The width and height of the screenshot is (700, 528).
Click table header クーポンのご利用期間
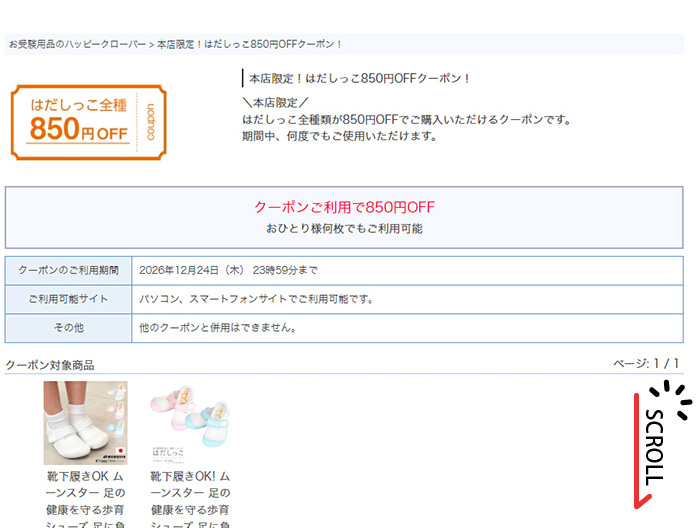coord(68,270)
